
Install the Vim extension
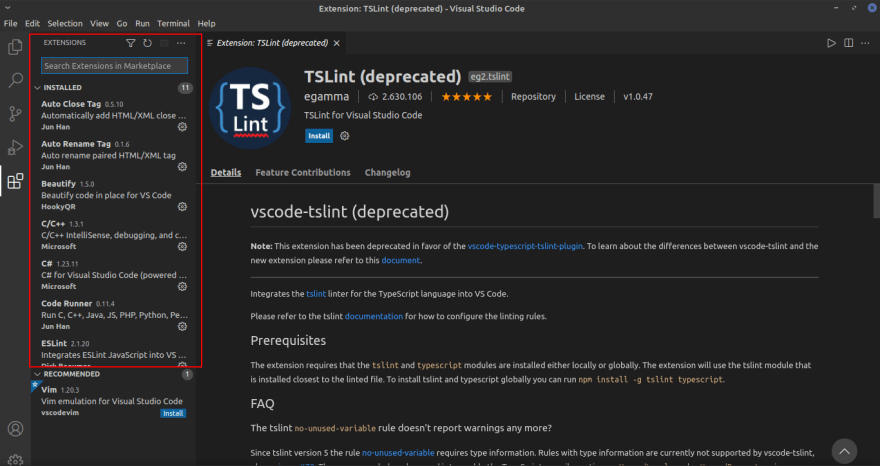point(173,413)
